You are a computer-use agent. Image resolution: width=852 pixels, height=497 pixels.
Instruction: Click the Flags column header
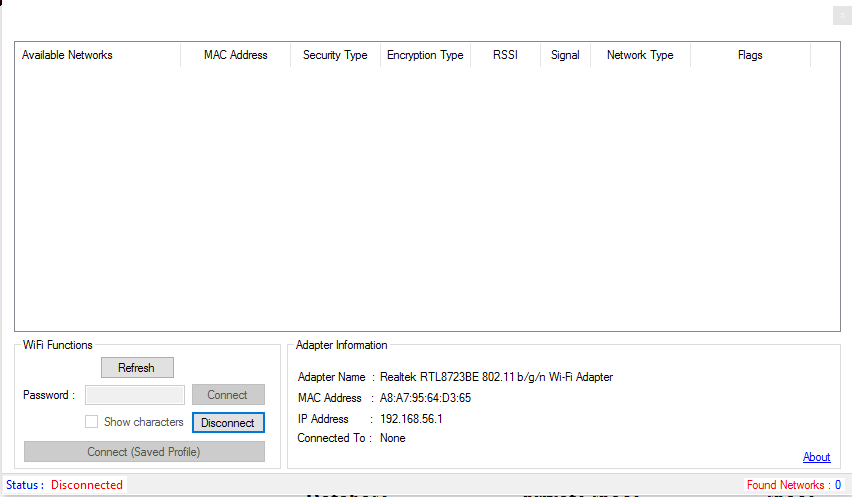(x=750, y=56)
